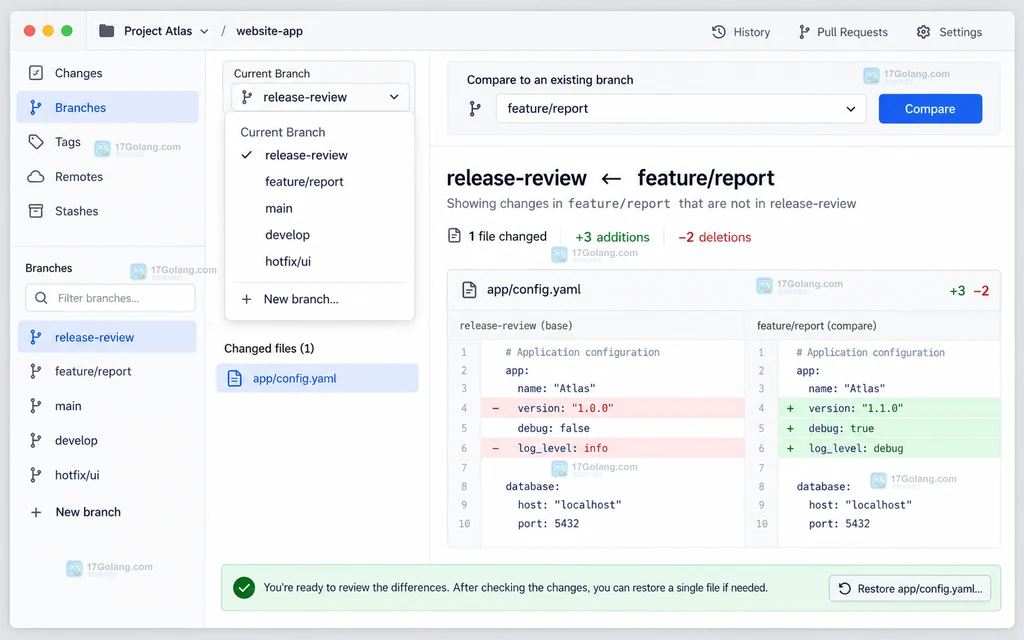
Task: Click the removed line log_level: info
Action: (613, 448)
